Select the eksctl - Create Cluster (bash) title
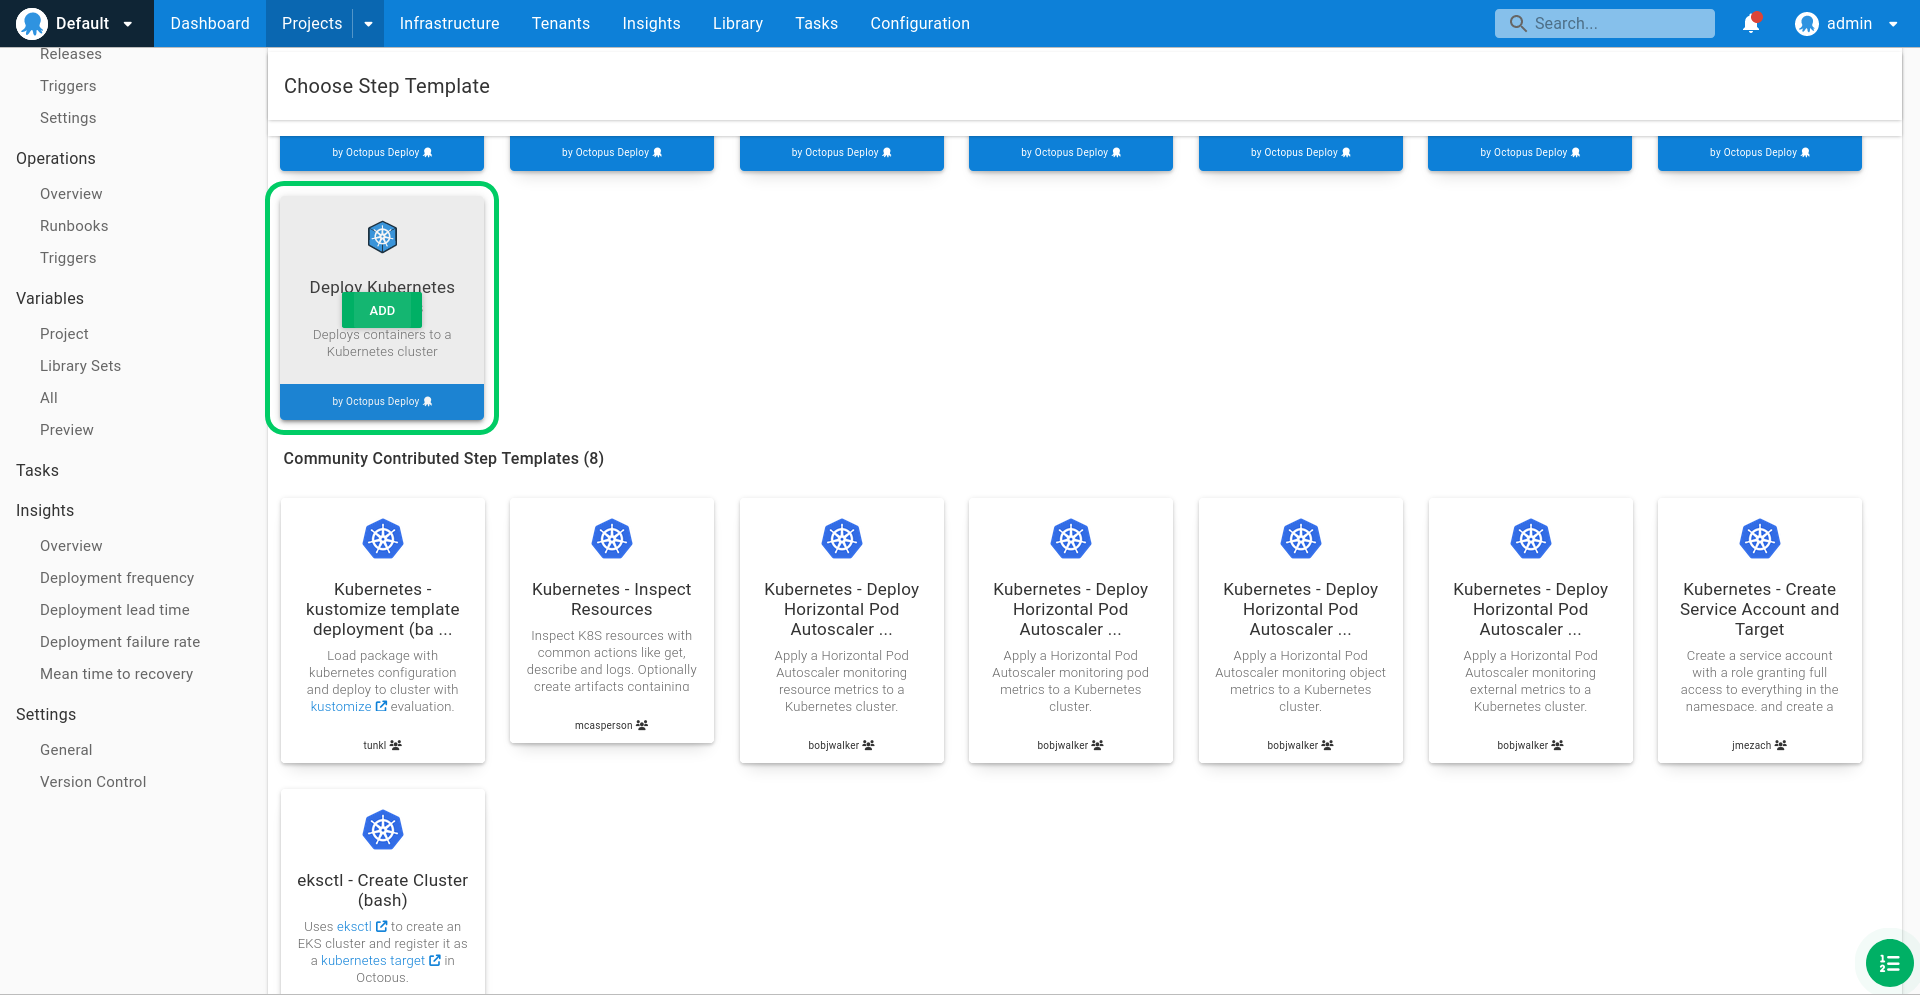This screenshot has height=995, width=1920. pyautogui.click(x=382, y=890)
